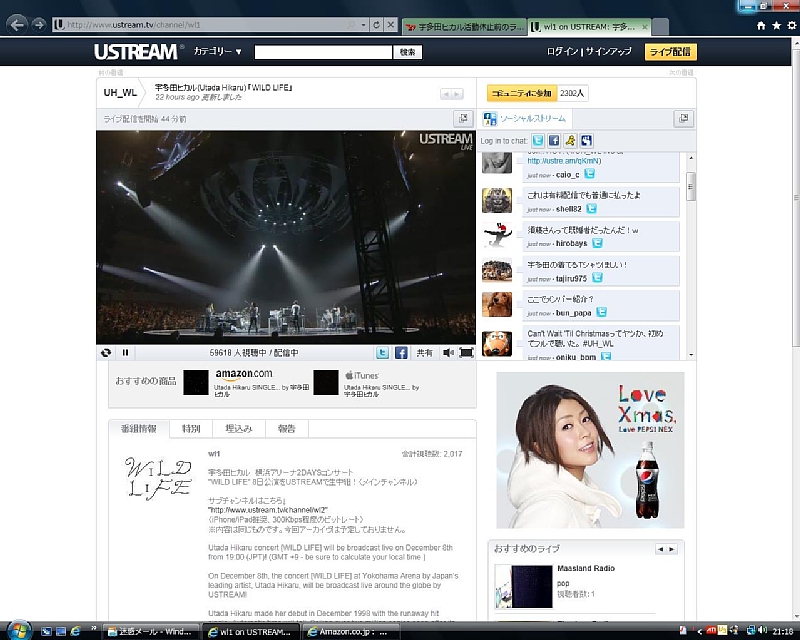Go to next channel arrow

pyautogui.click(x=457, y=94)
